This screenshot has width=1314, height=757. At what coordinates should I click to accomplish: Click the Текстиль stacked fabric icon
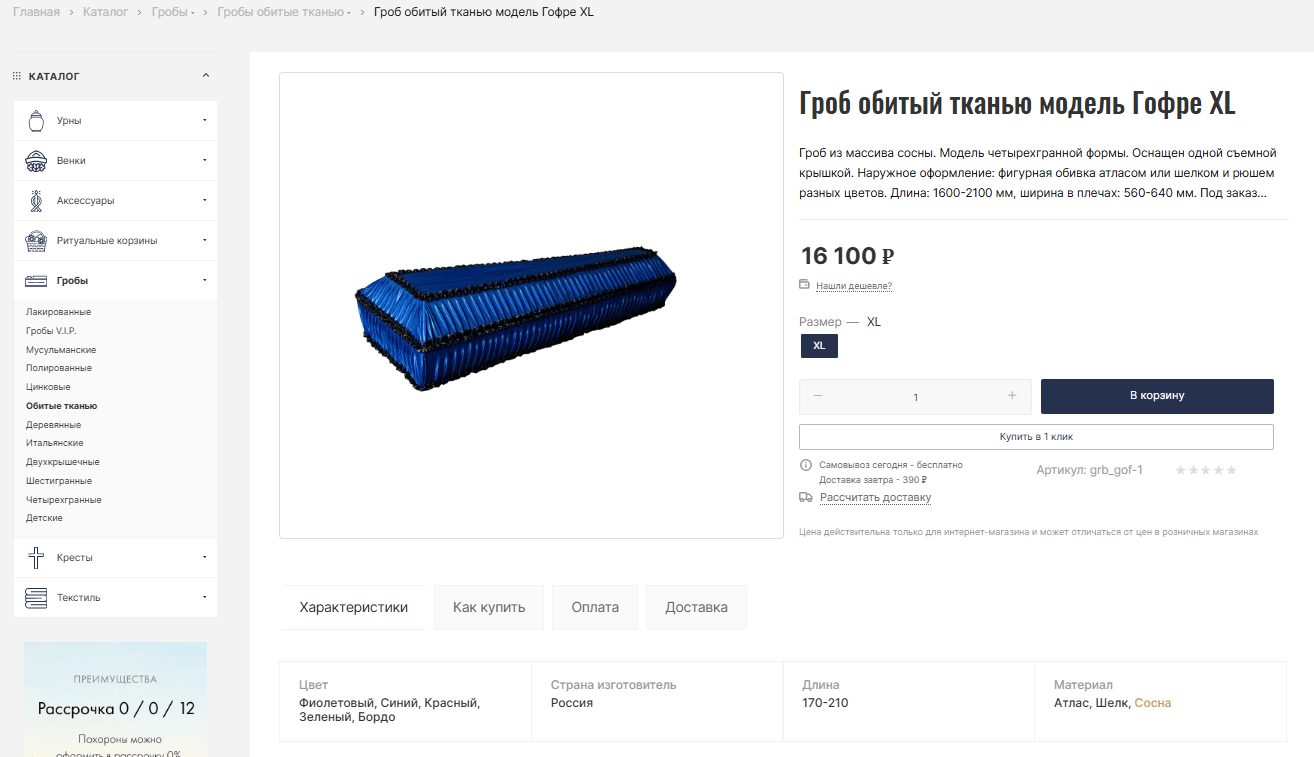click(x=36, y=598)
